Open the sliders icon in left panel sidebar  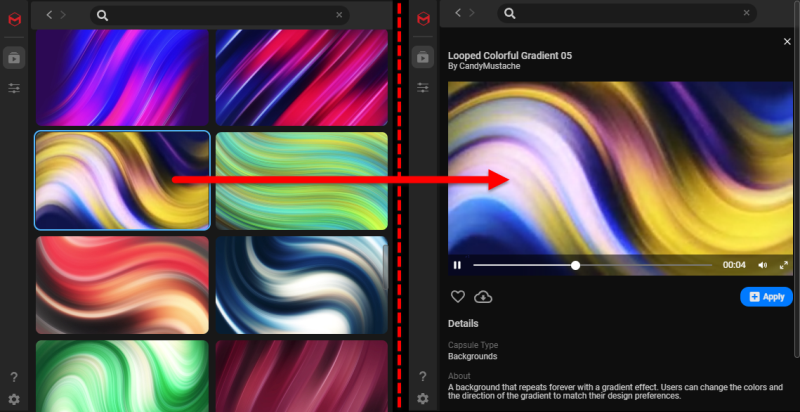(14, 88)
